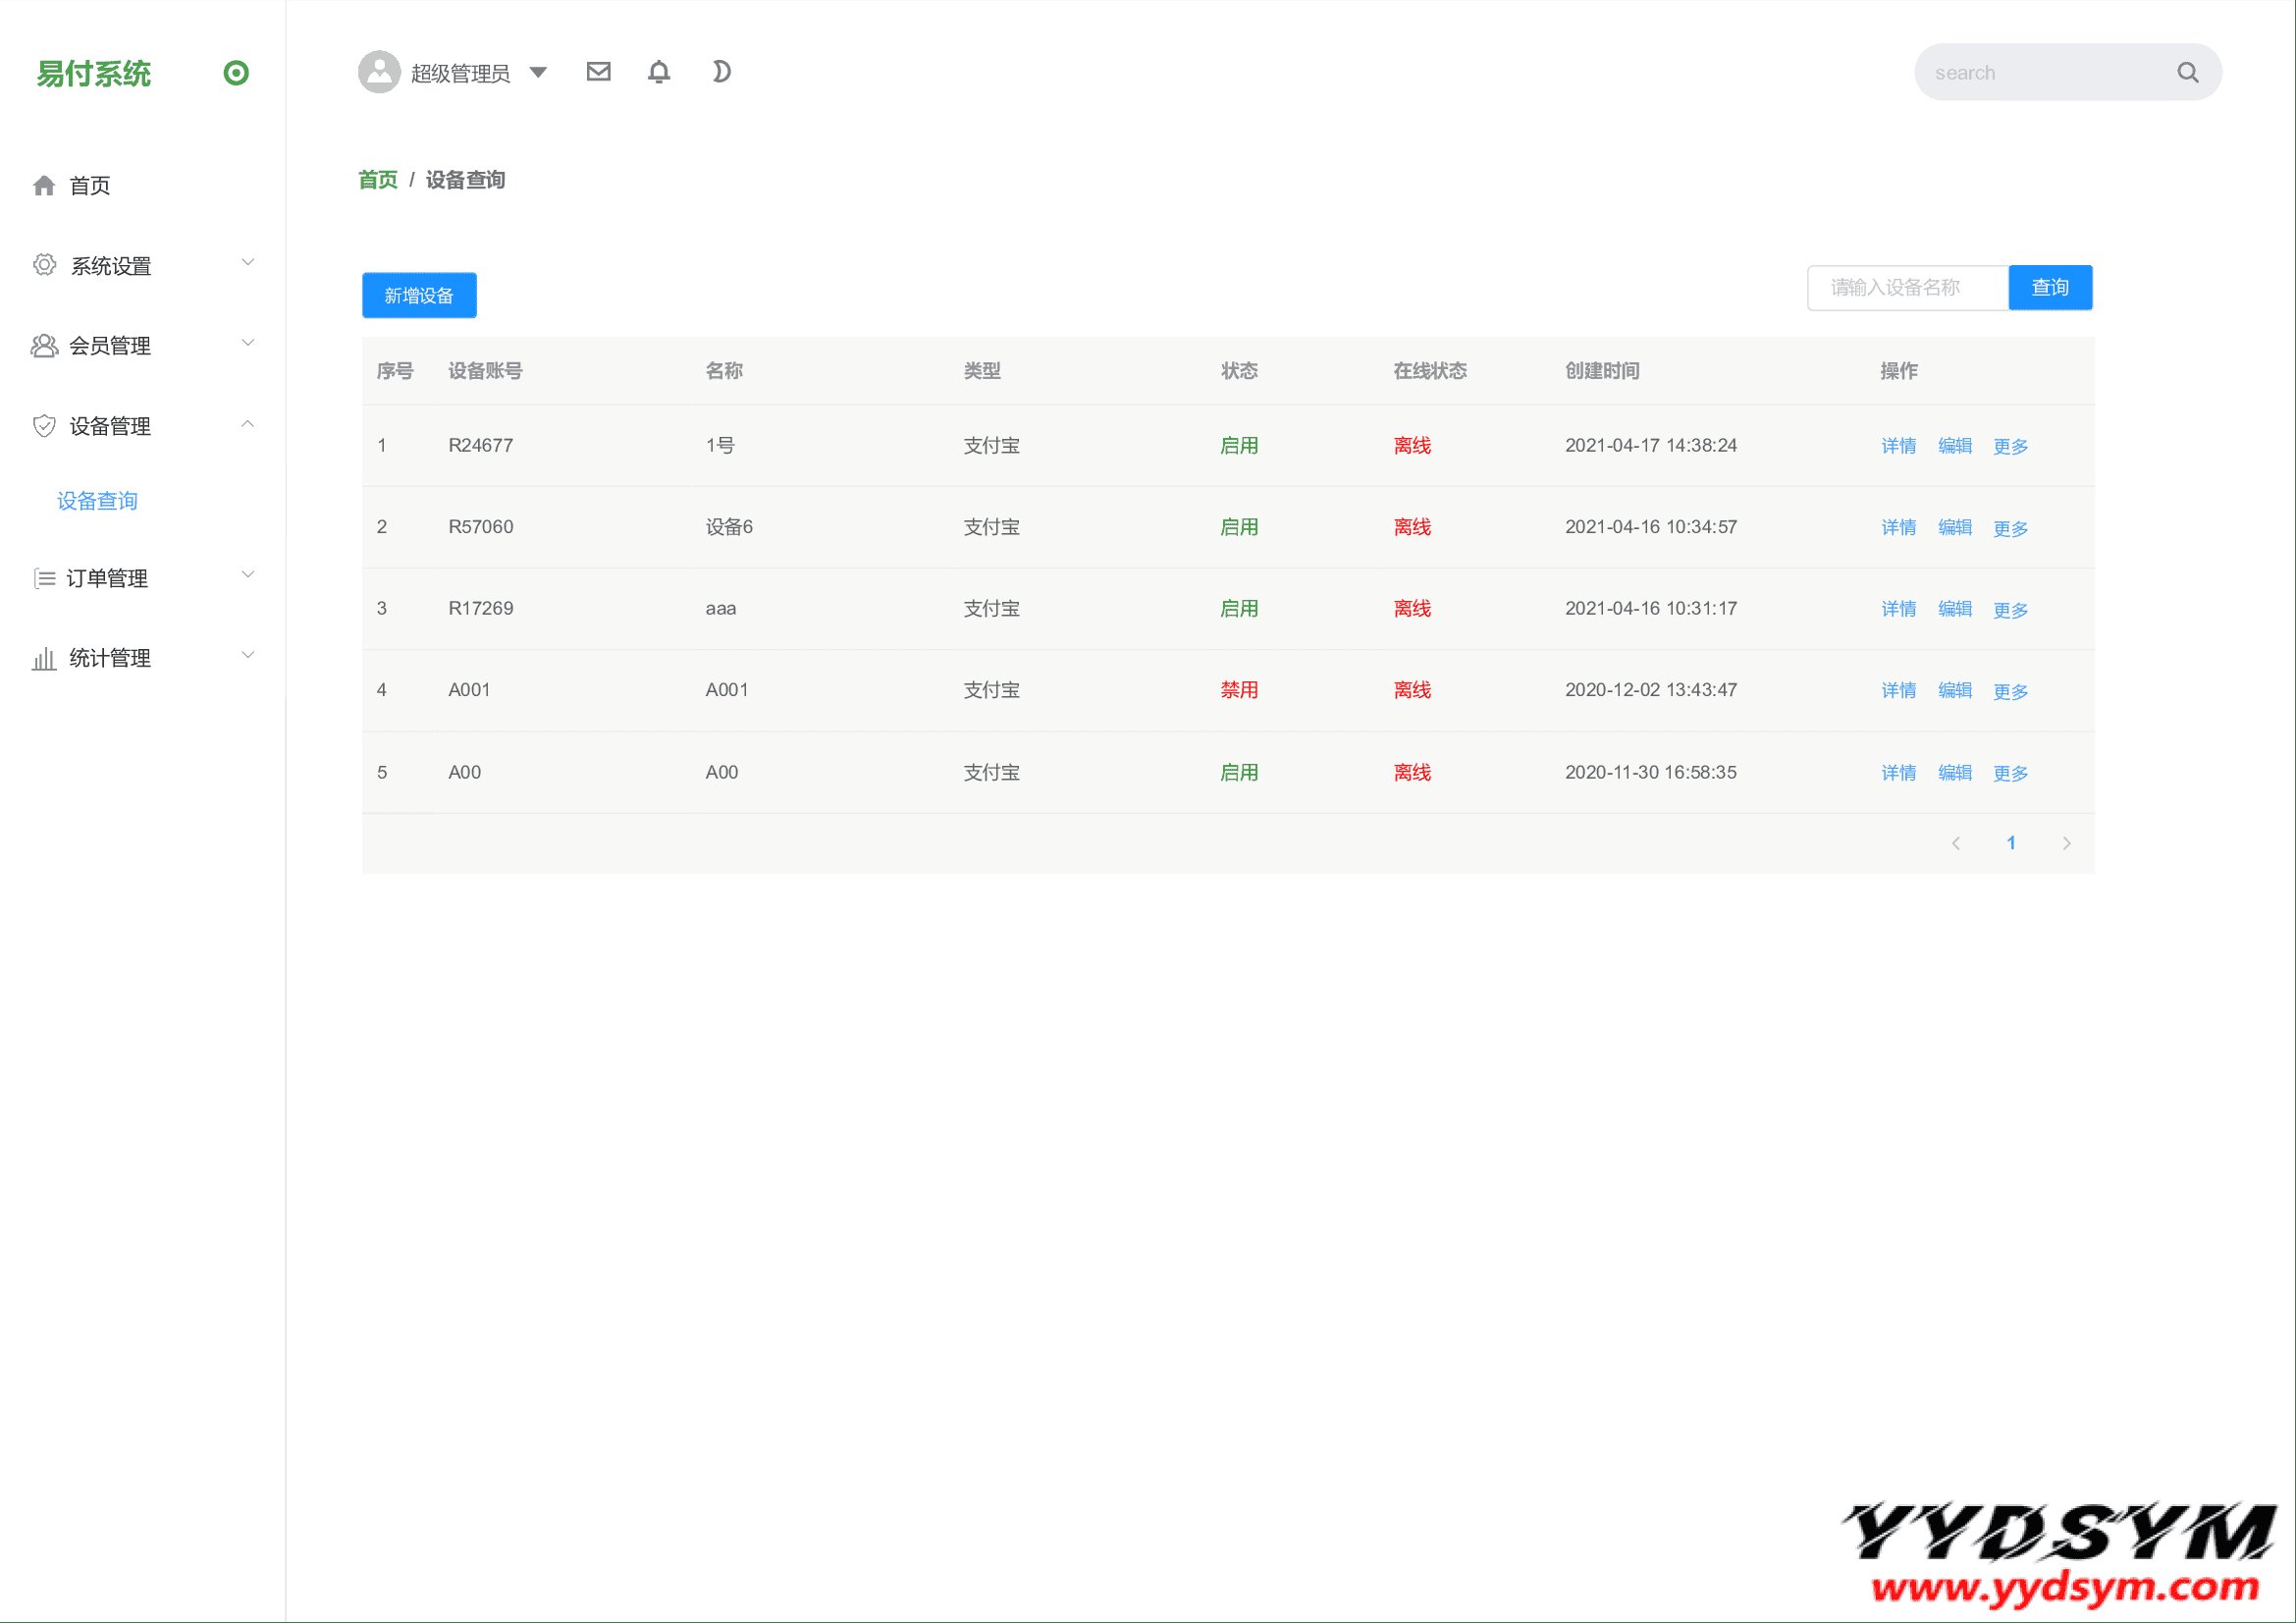Click the previous page arrow
The height and width of the screenshot is (1623, 2296).
(1956, 843)
